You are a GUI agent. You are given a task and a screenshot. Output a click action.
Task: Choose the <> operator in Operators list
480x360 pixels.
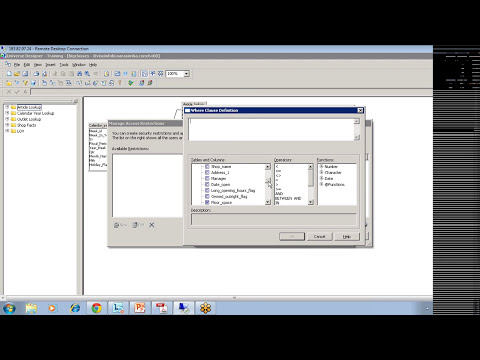[278, 175]
